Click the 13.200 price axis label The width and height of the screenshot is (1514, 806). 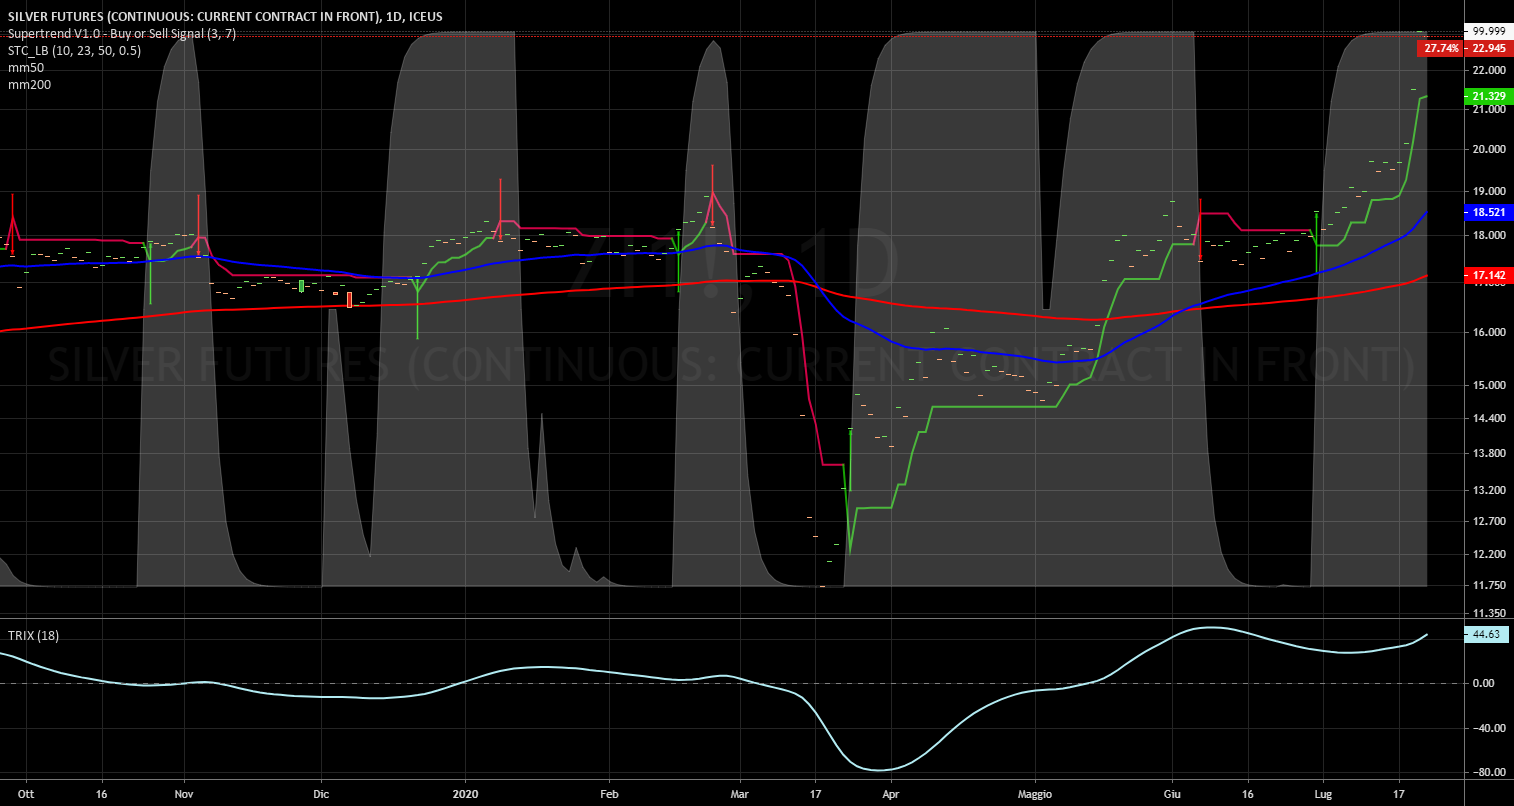[1488, 490]
